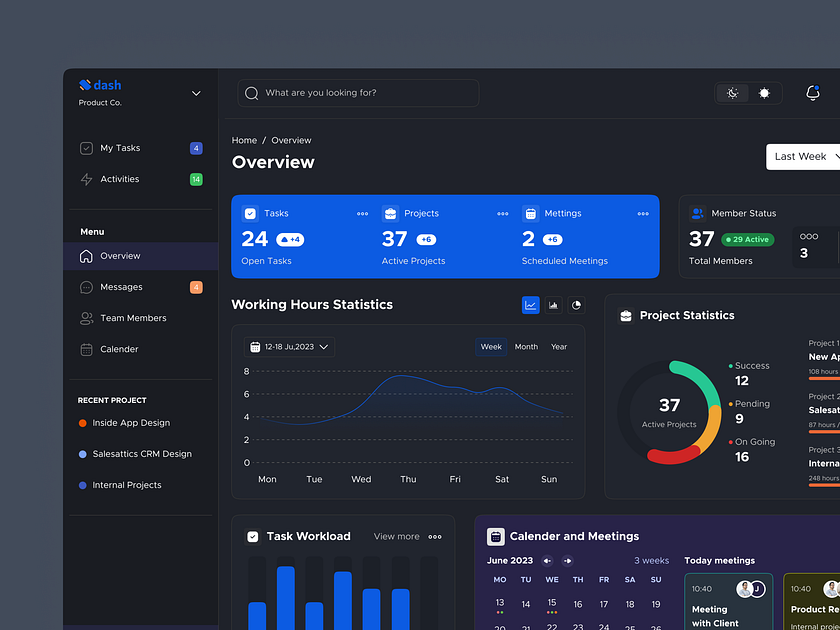Image resolution: width=840 pixels, height=630 pixels.
Task: Type in the What are you looking for field
Action: click(357, 92)
